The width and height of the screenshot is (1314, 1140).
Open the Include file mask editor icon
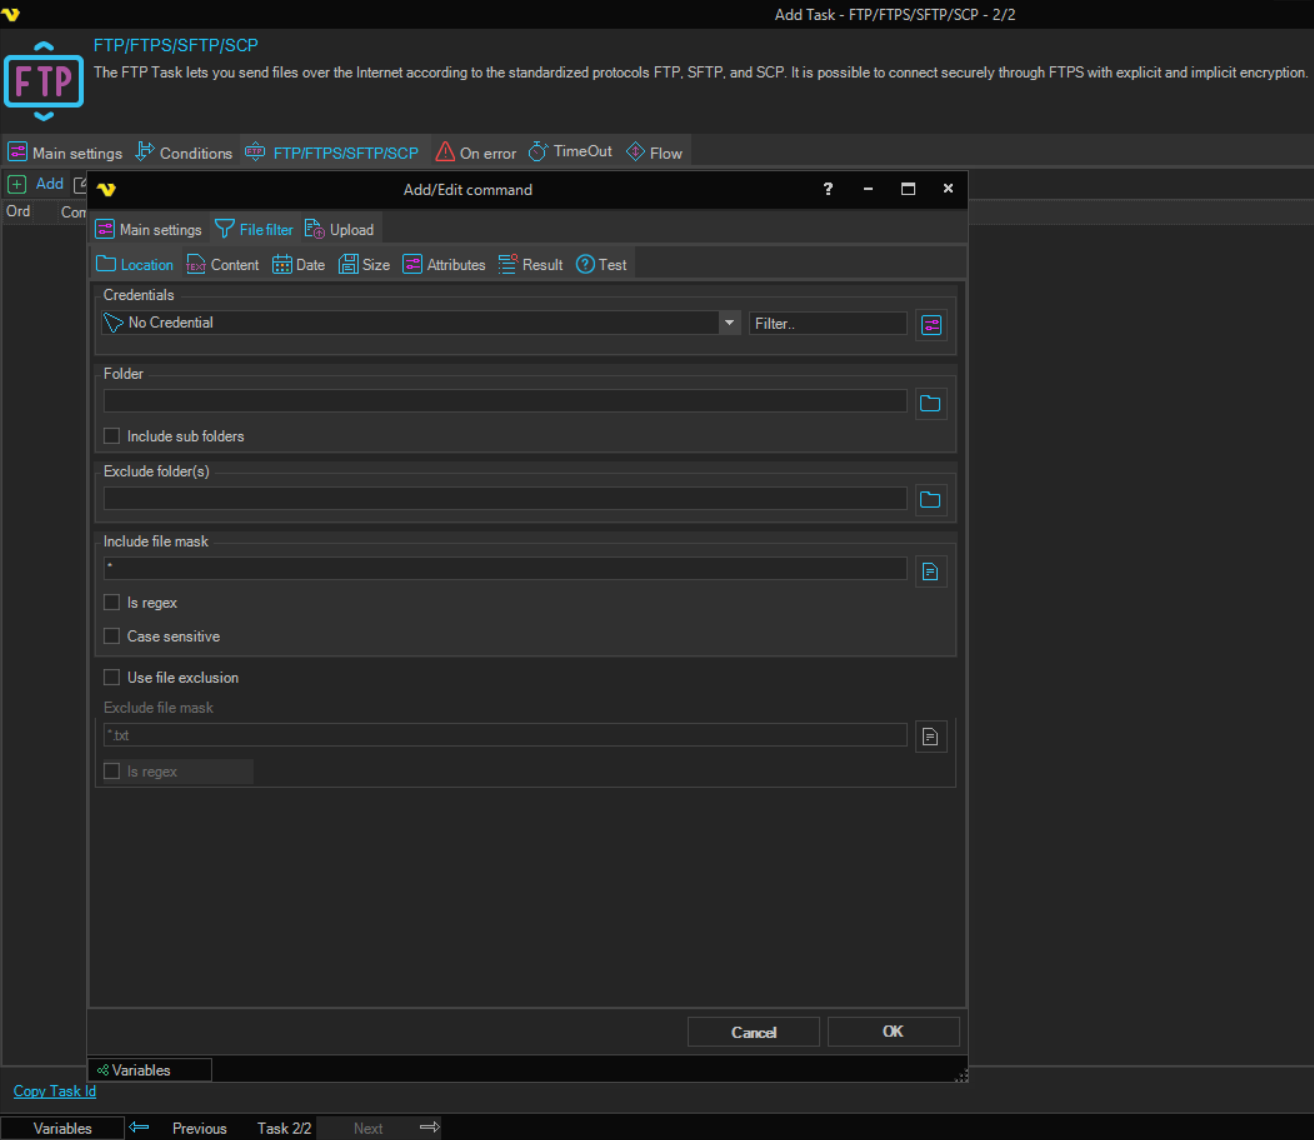(931, 572)
